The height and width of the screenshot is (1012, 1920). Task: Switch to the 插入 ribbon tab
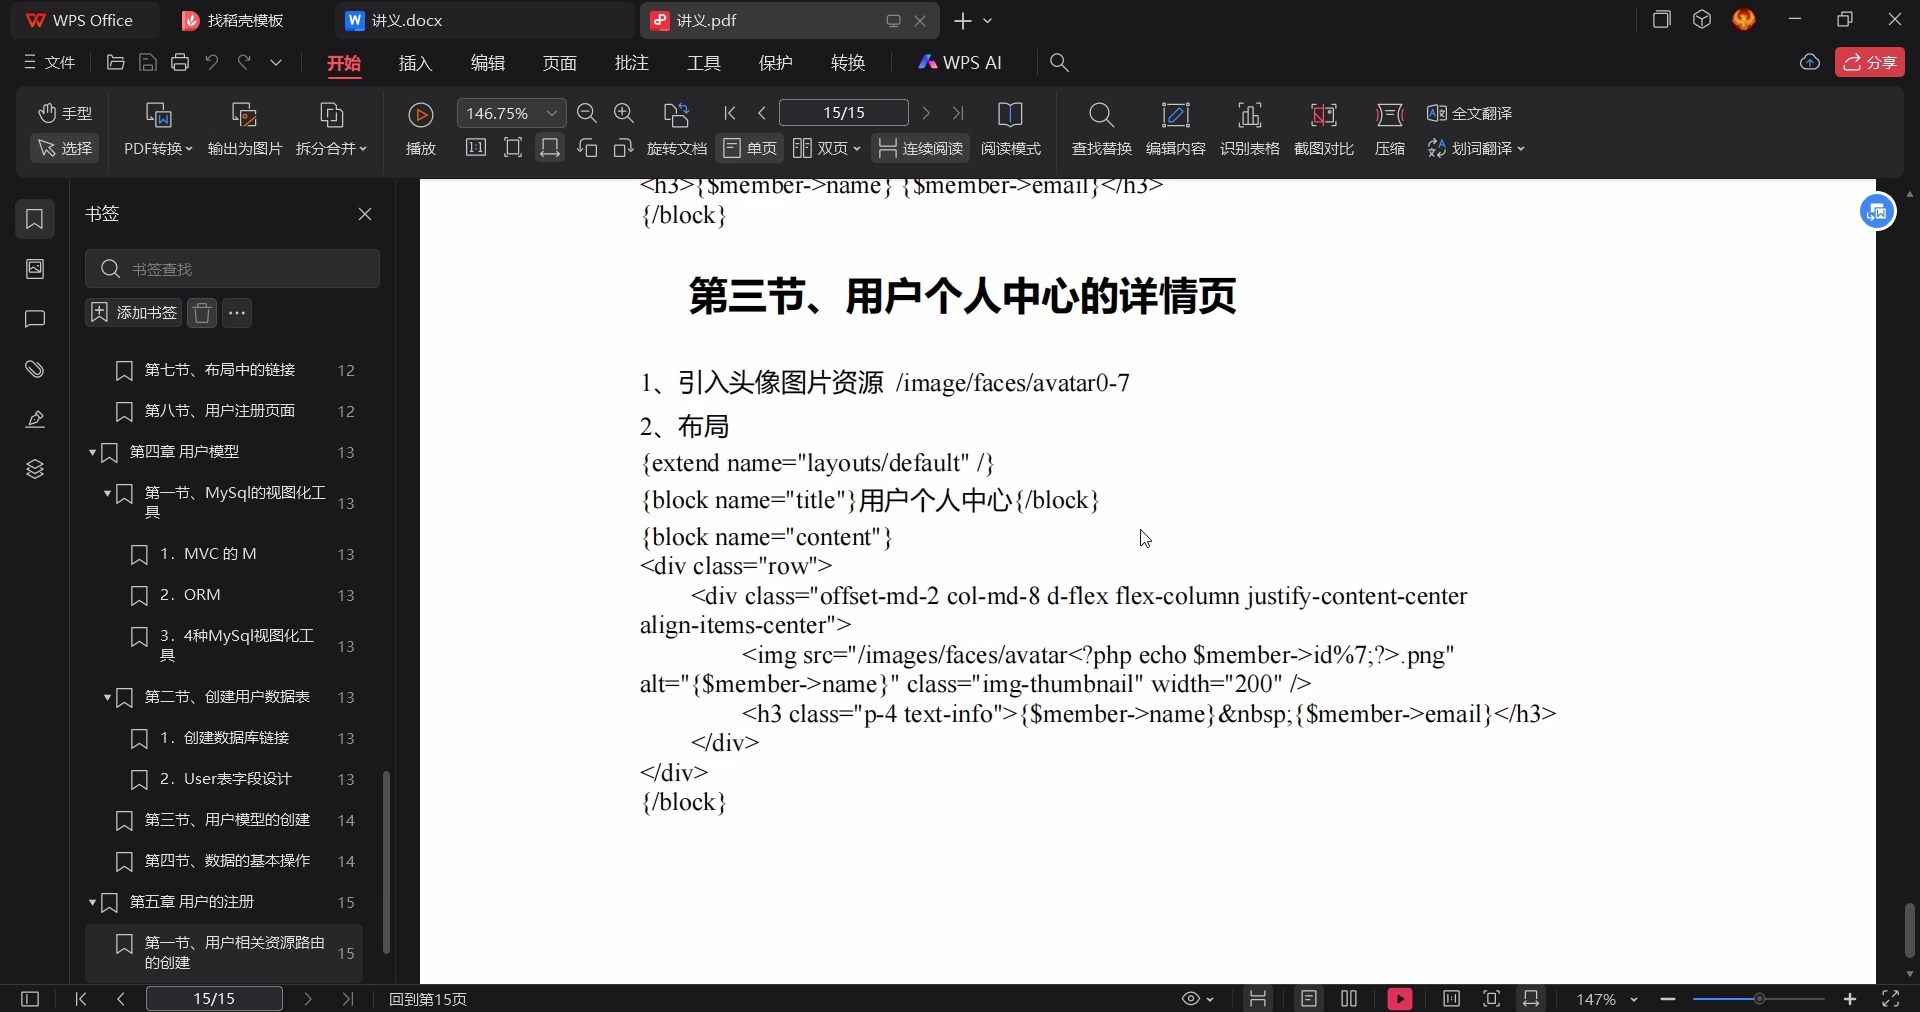(x=415, y=62)
